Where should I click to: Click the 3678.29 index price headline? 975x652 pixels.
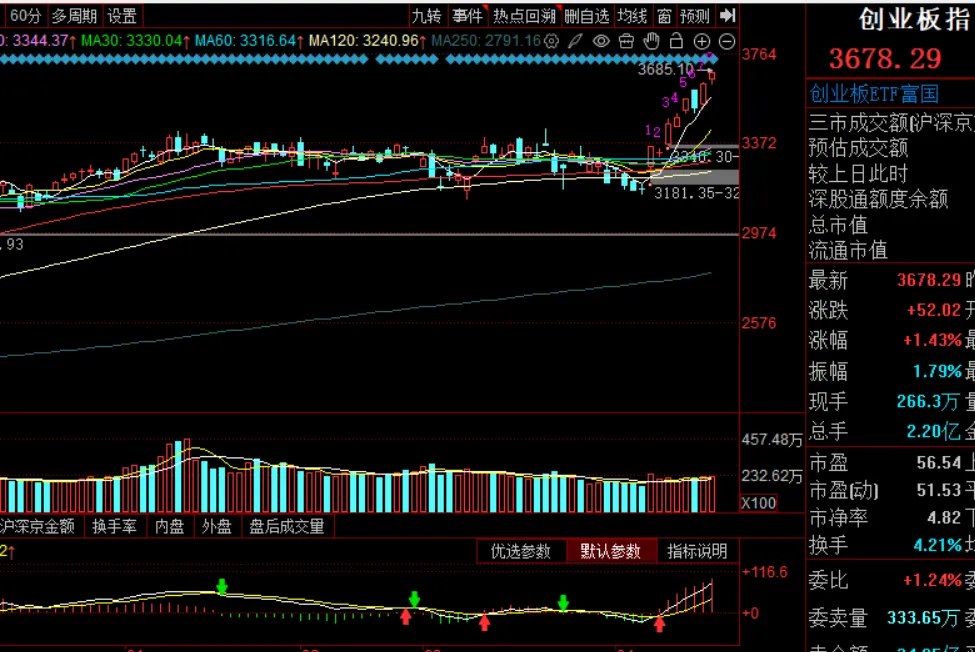point(885,58)
